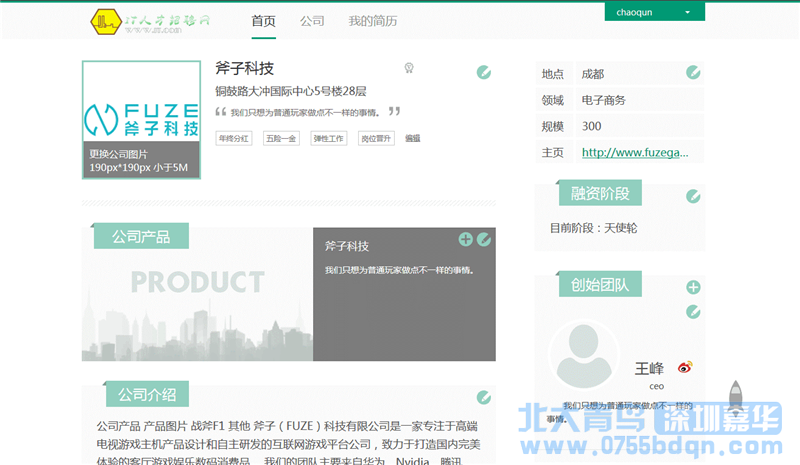This screenshot has height=465, width=800.
Task: Edit company name and address info
Action: click(484, 72)
